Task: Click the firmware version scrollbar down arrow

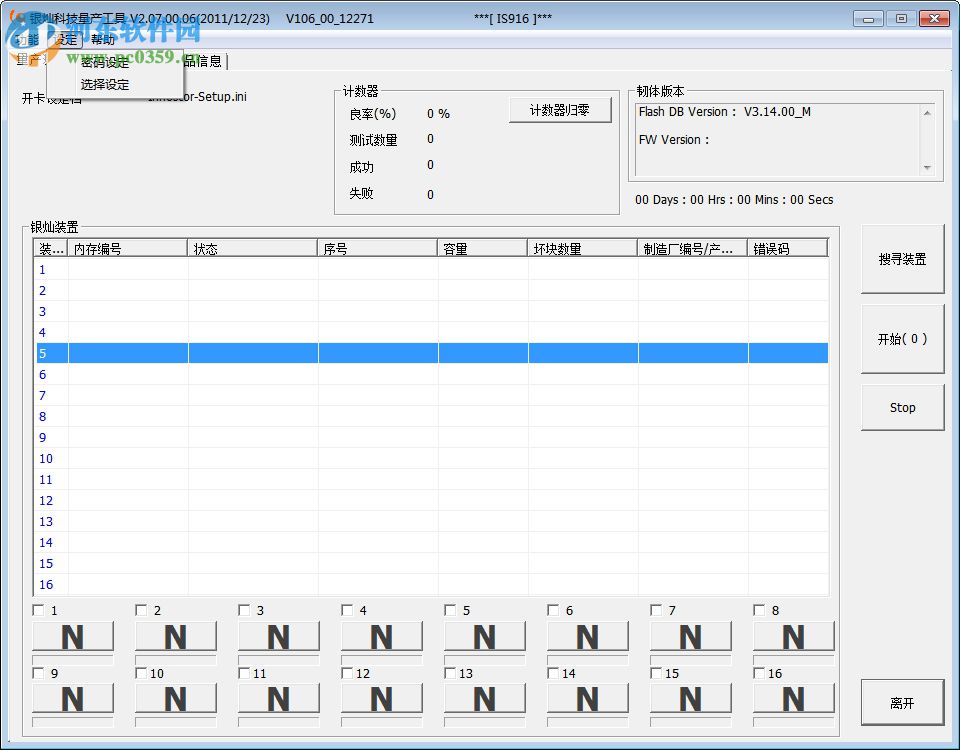Action: 925,166
